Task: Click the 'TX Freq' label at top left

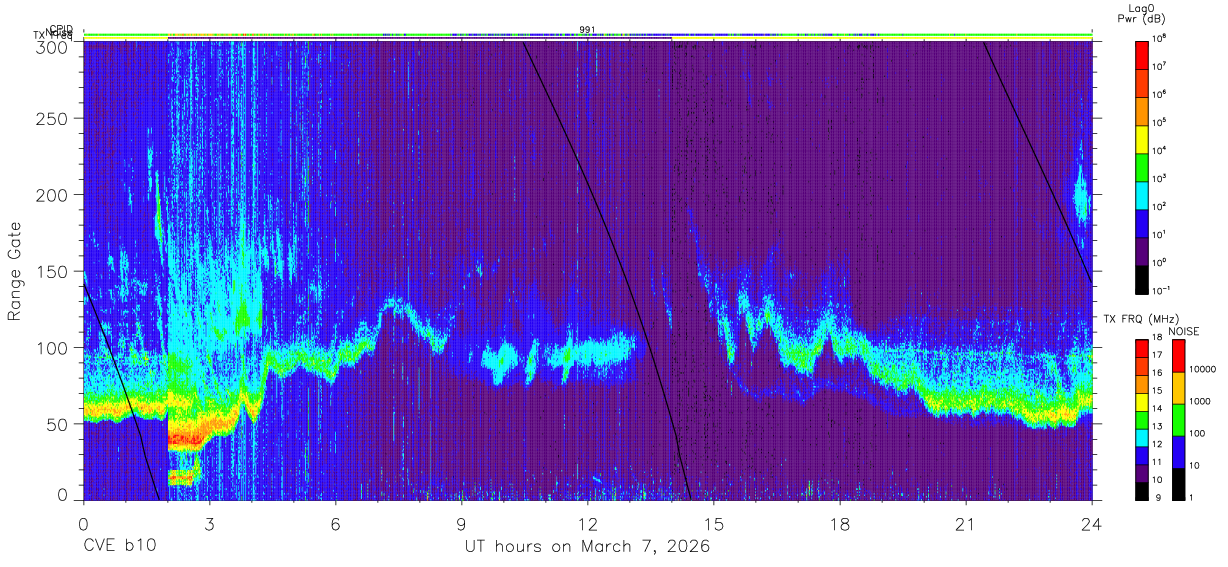Action: click(x=52, y=36)
